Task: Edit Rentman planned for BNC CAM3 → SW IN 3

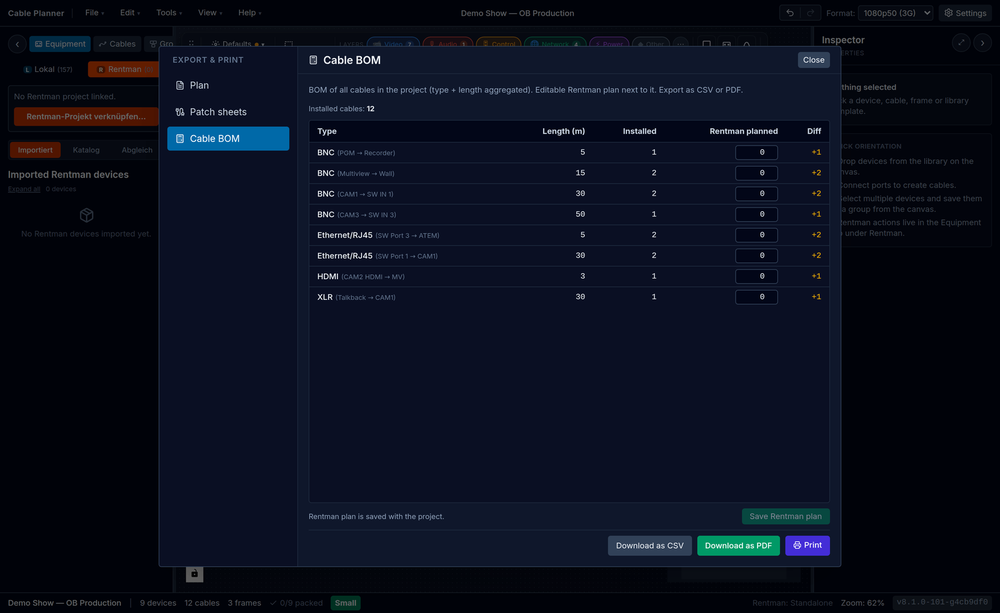Action: click(756, 214)
